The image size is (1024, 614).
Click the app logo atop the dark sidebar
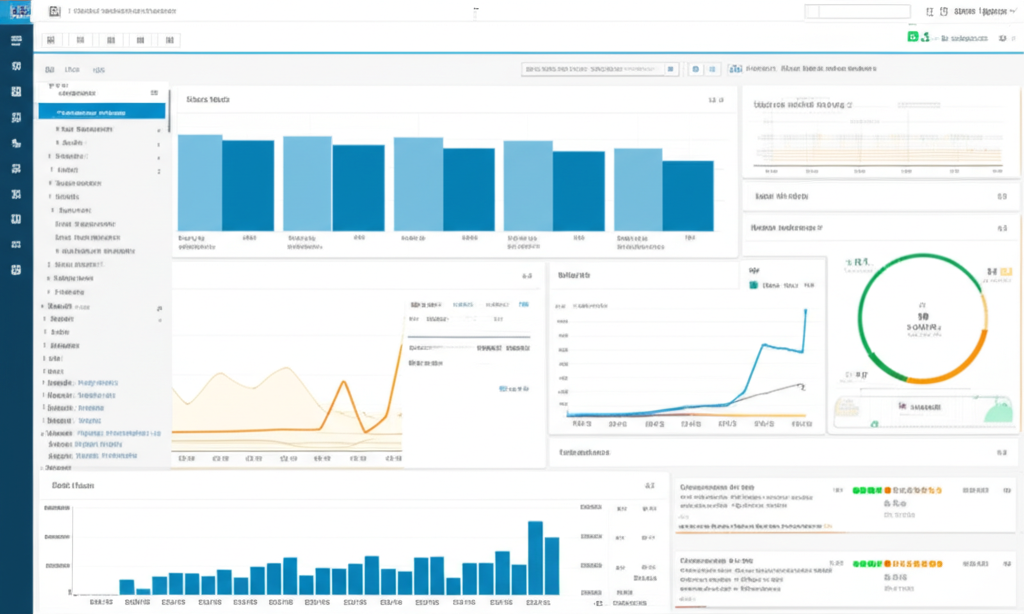click(x=15, y=12)
